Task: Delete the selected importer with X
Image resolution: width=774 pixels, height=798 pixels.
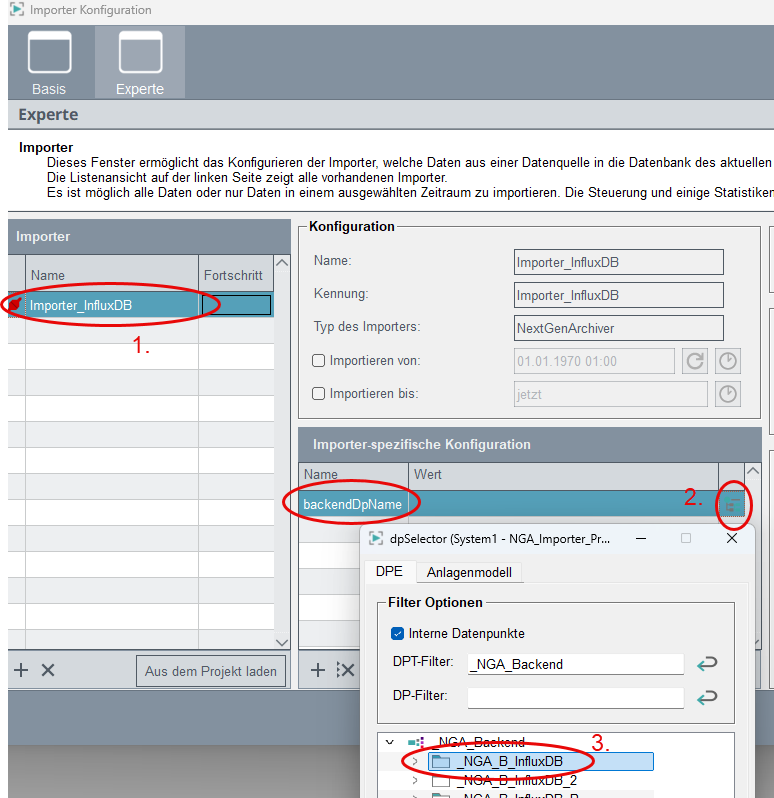Action: coord(48,670)
